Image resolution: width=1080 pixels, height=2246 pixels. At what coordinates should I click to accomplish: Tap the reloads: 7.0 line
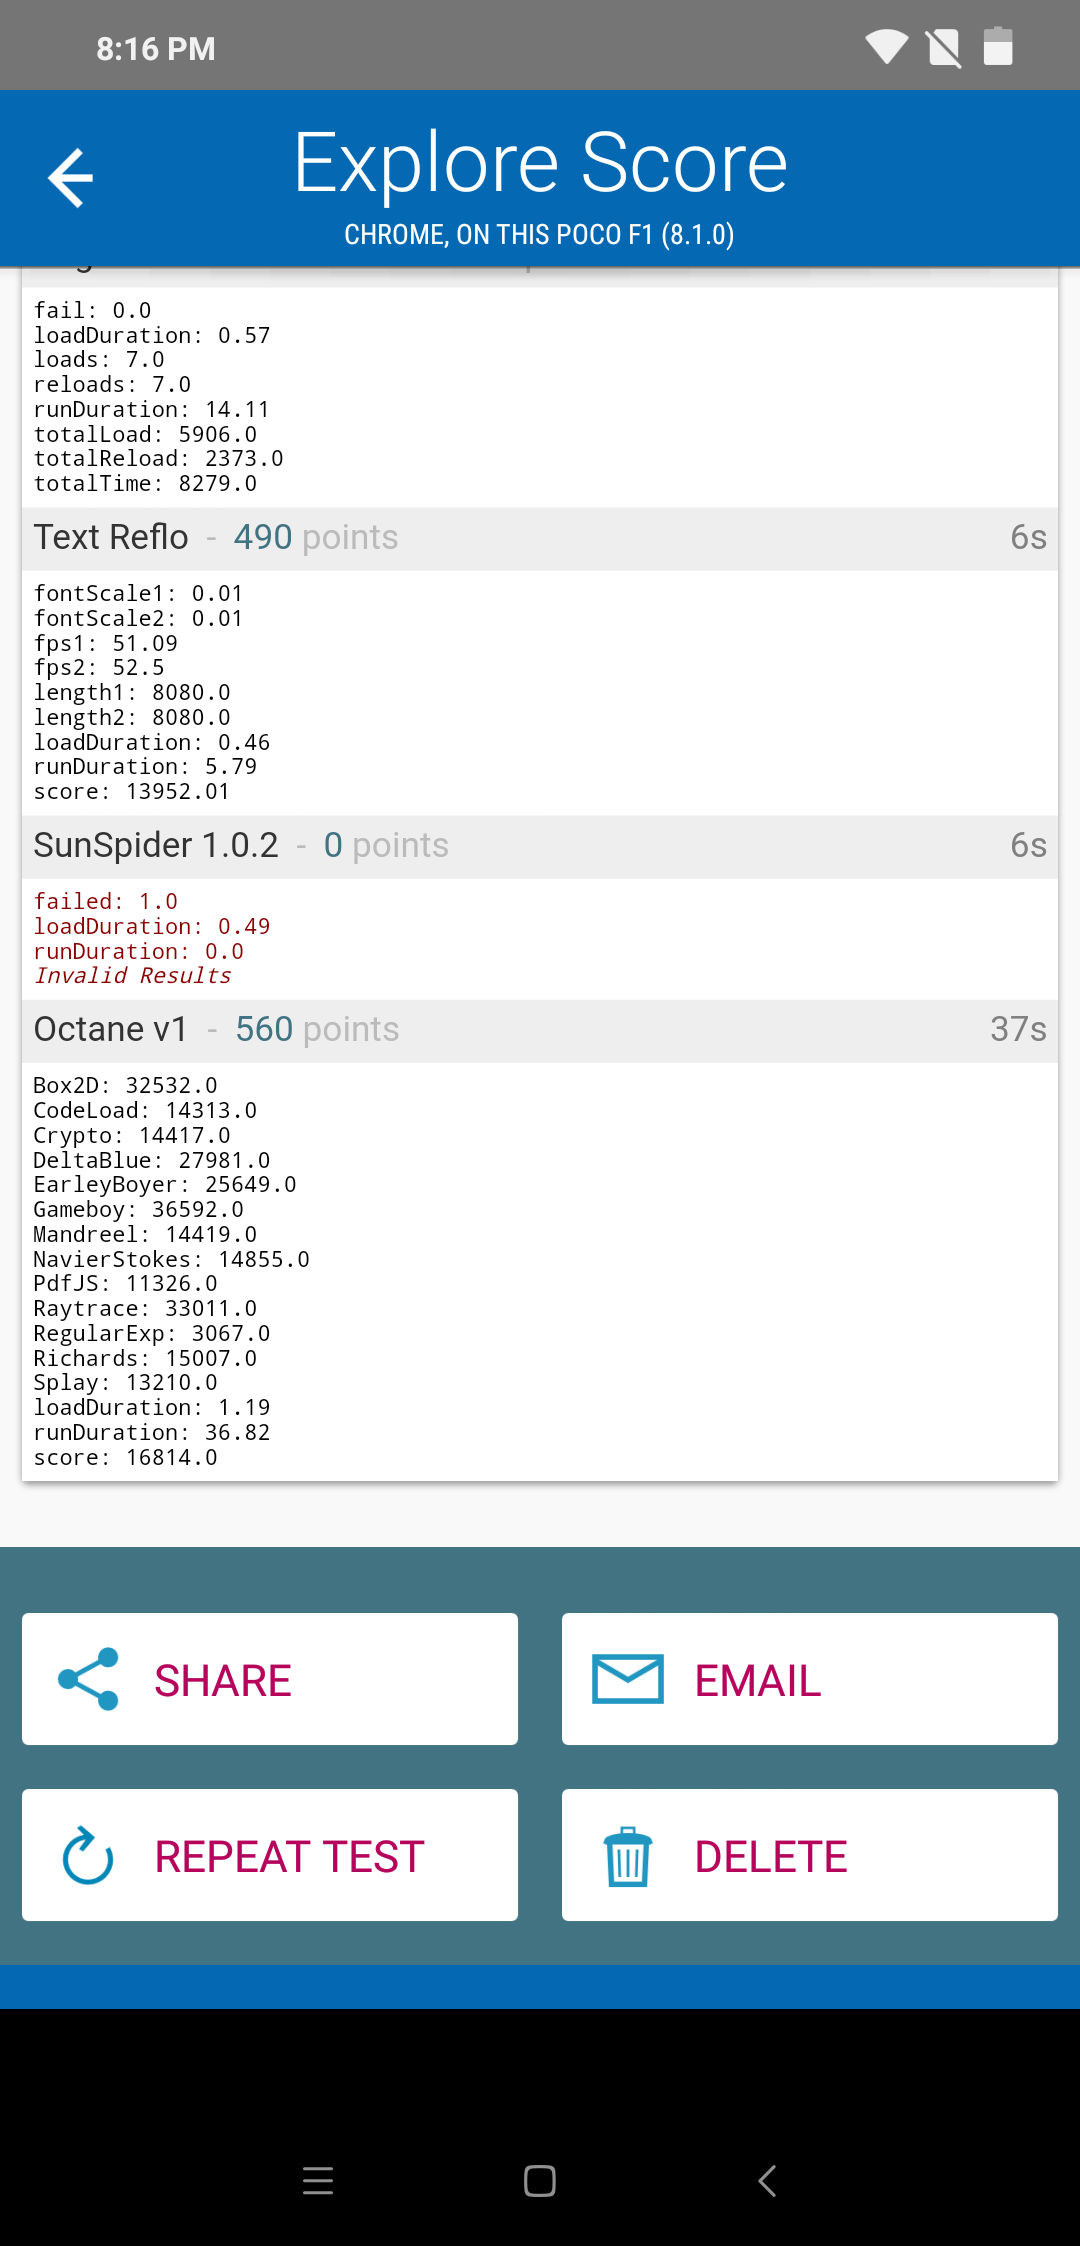(x=112, y=385)
